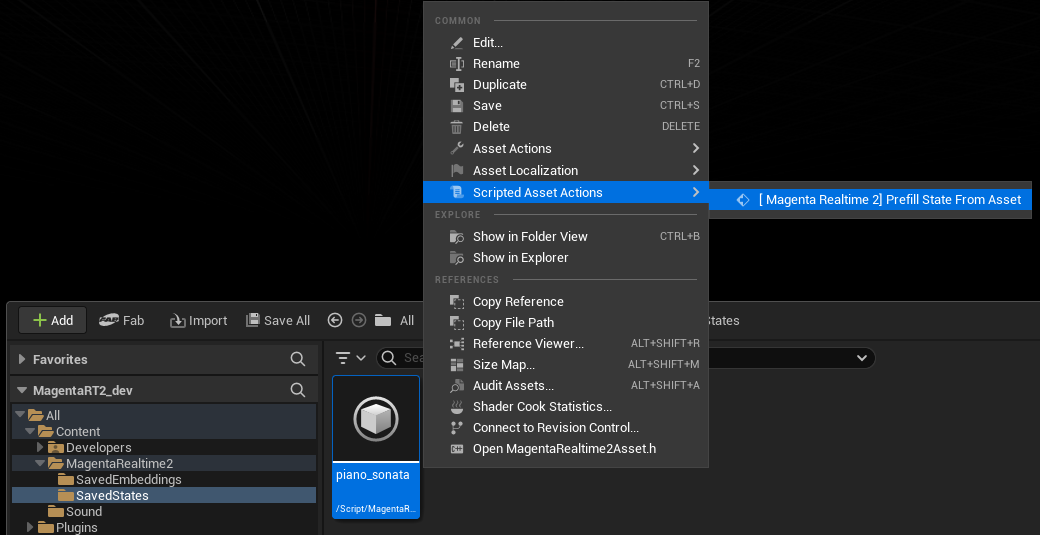1040x535 pixels.
Task: Click the Add button
Action: (x=52, y=320)
